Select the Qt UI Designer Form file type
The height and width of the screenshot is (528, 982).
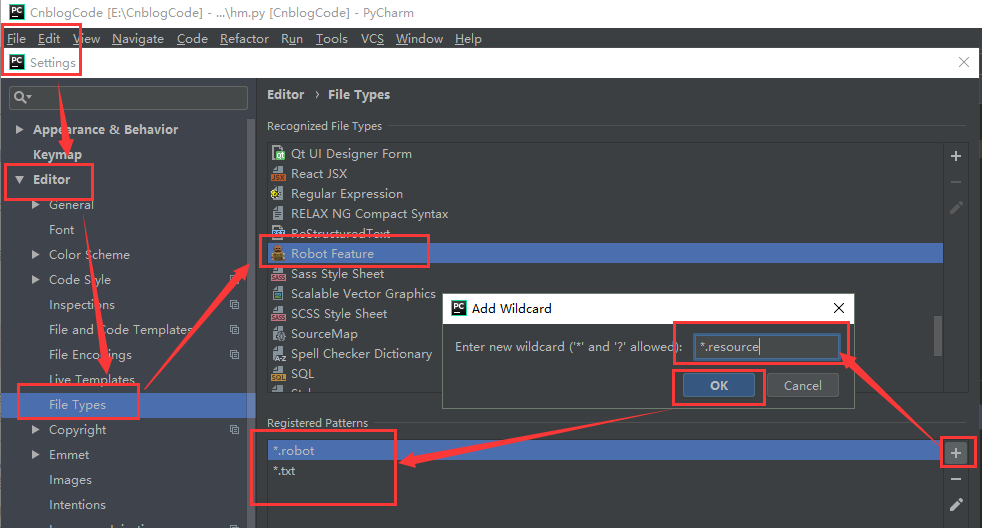click(350, 154)
